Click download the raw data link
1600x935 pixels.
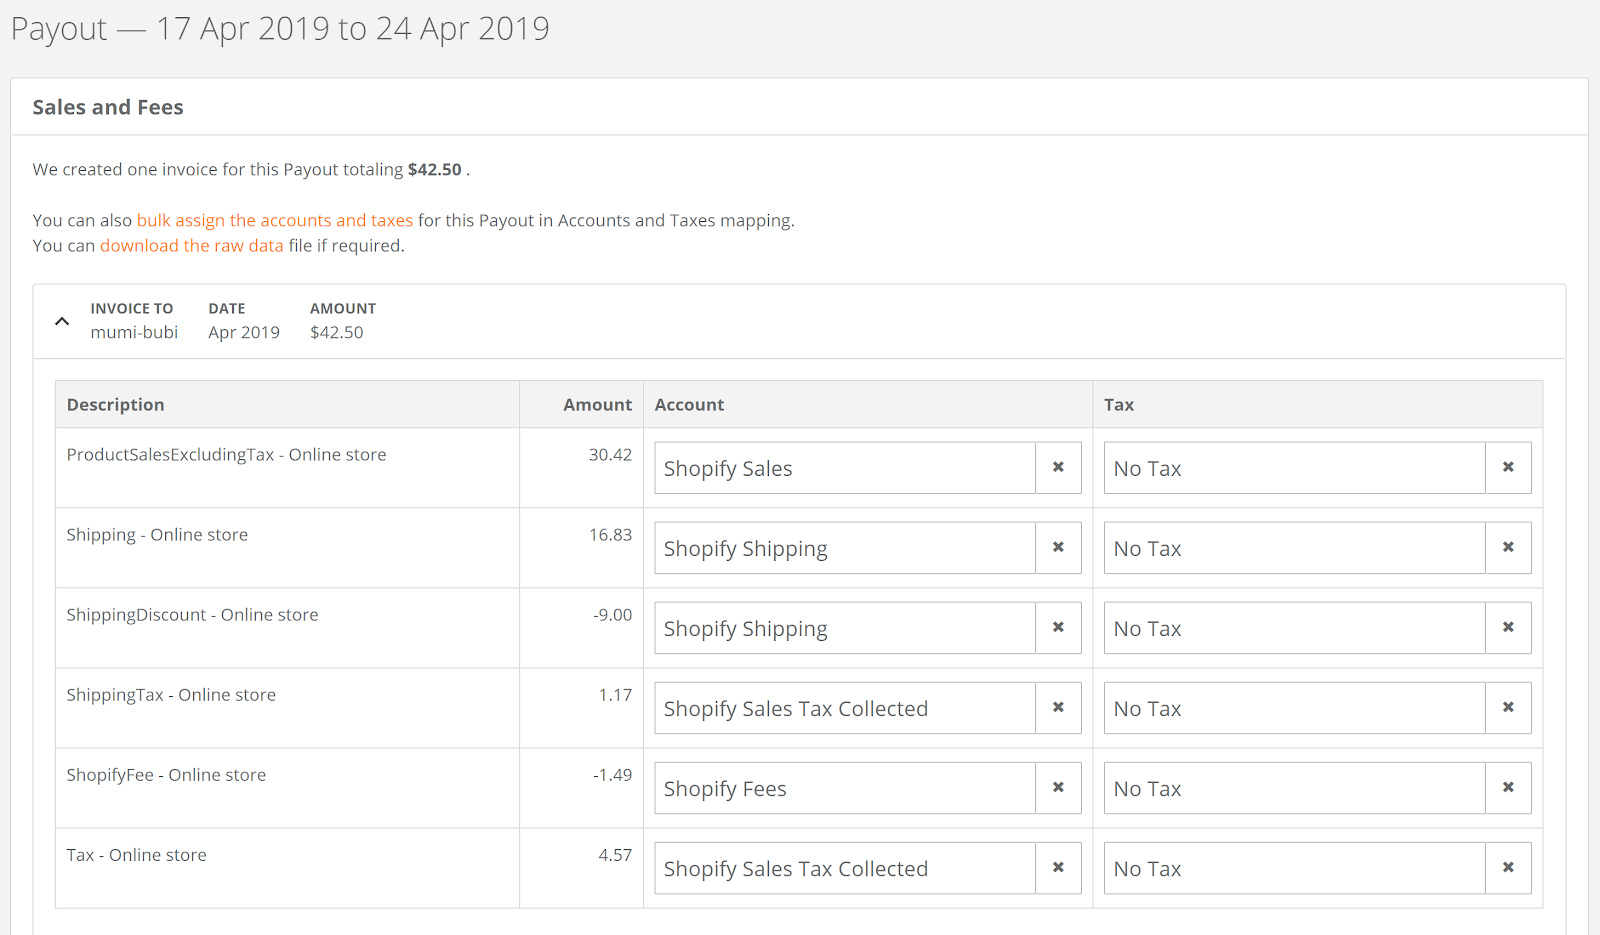191,245
